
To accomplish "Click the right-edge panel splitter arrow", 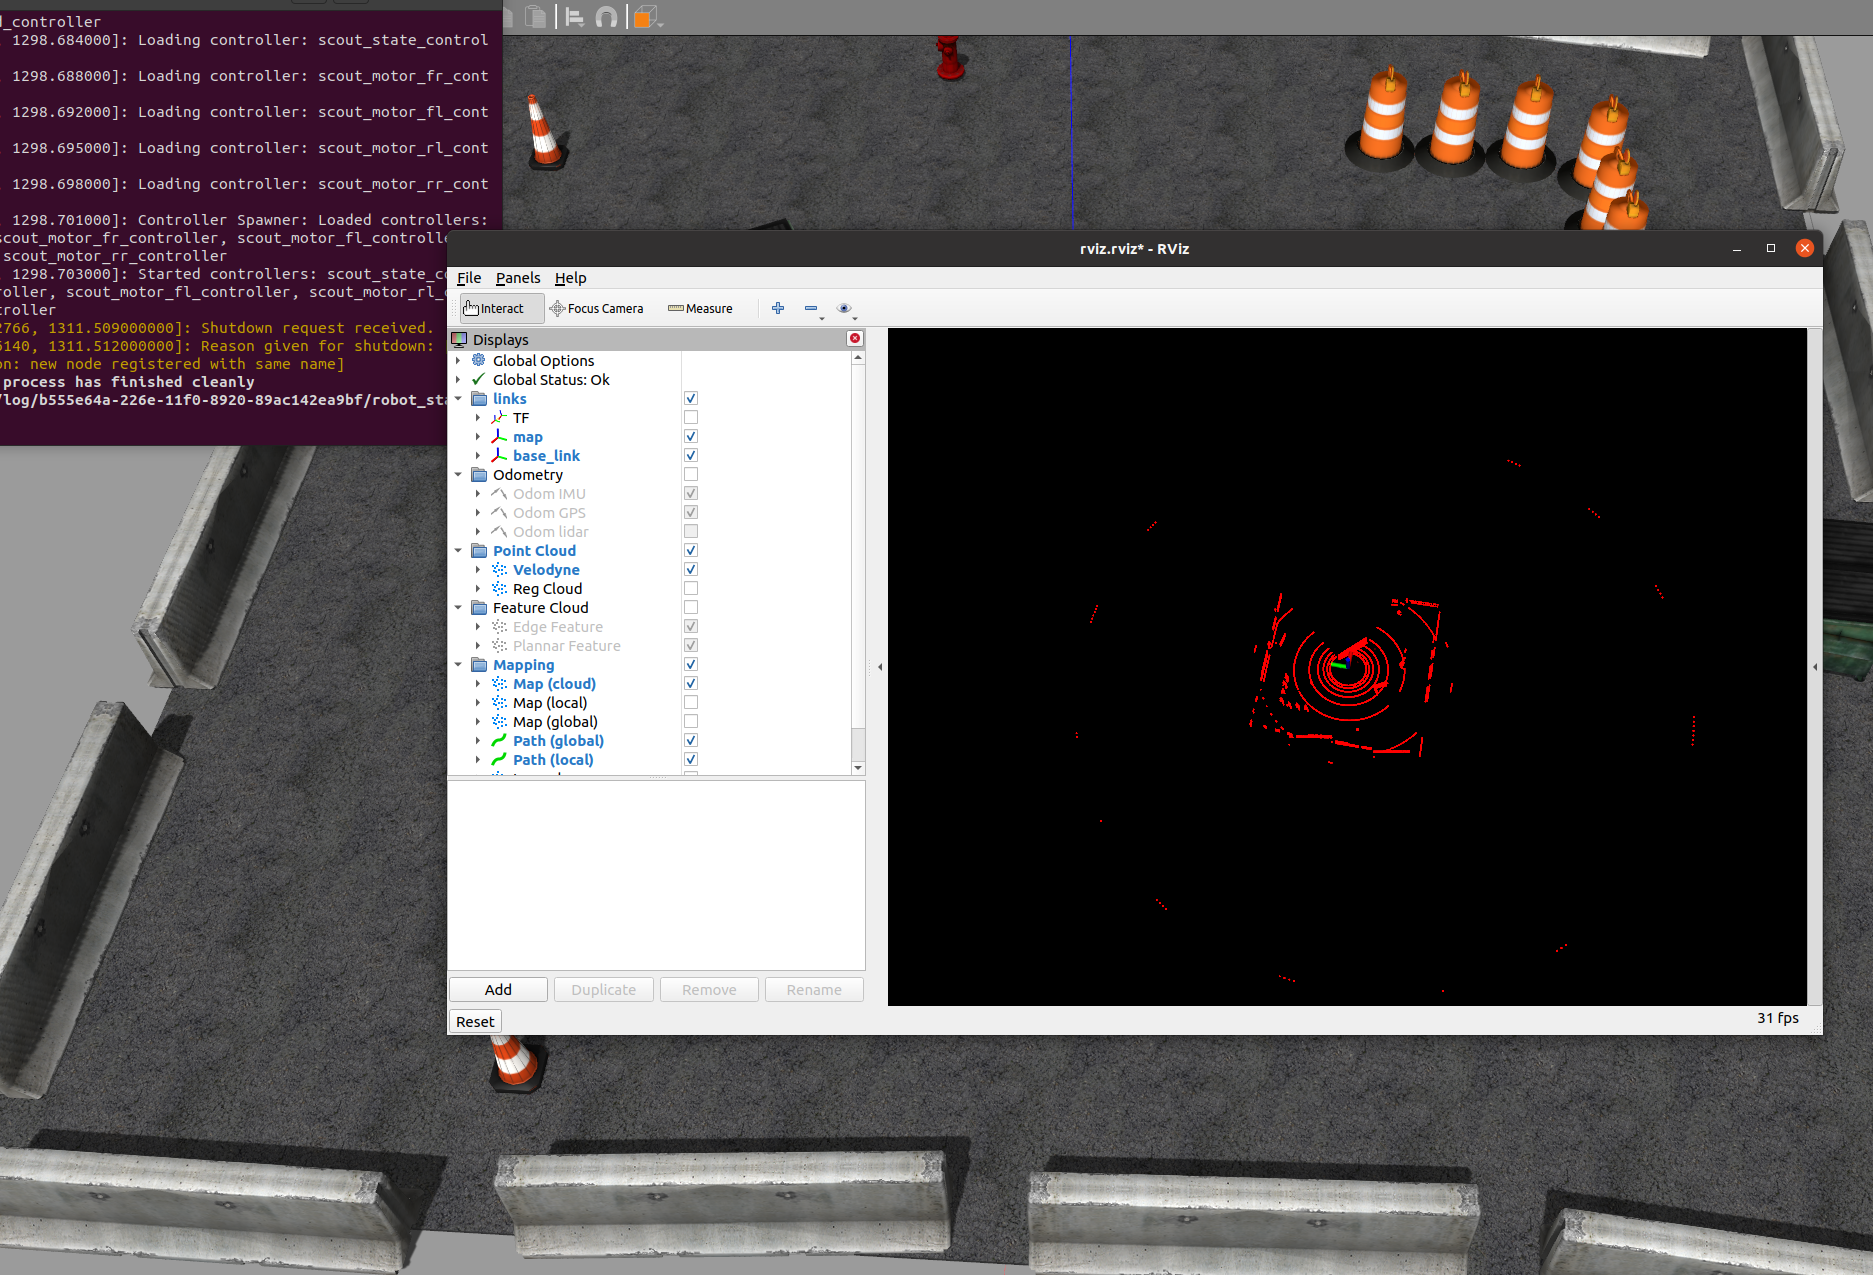I will [1815, 666].
